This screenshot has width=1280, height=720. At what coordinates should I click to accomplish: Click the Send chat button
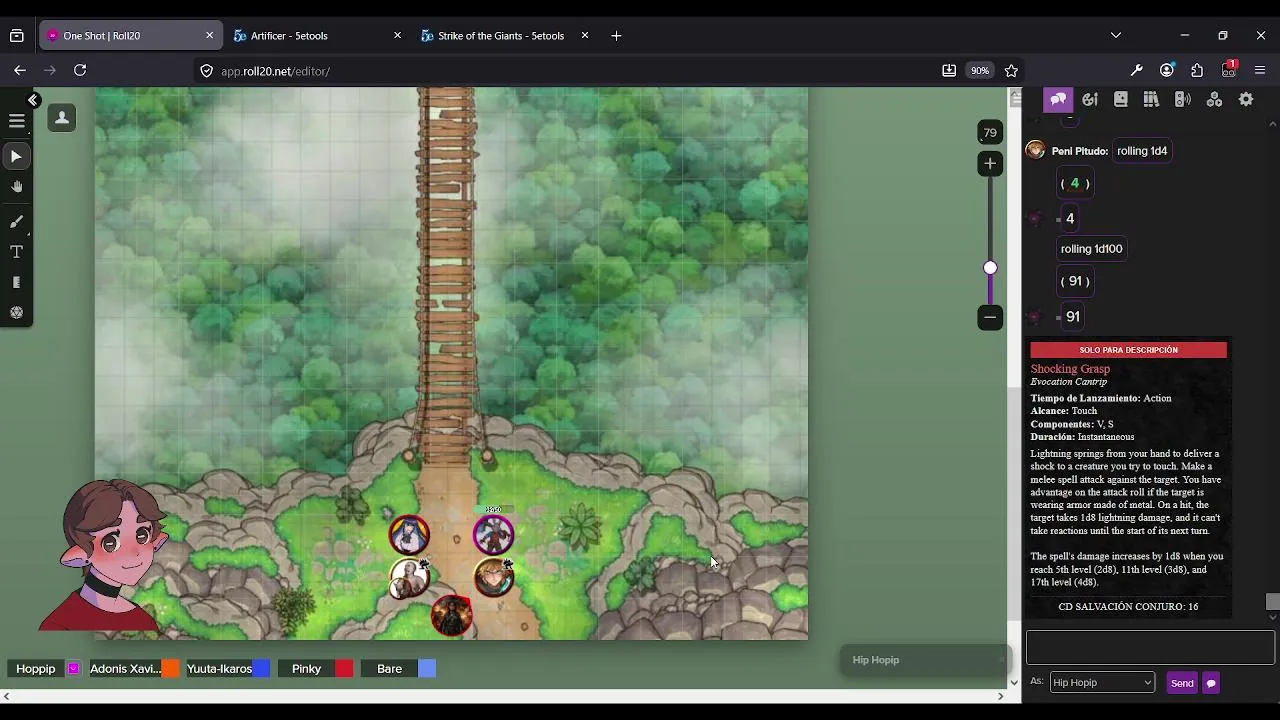tap(1182, 683)
